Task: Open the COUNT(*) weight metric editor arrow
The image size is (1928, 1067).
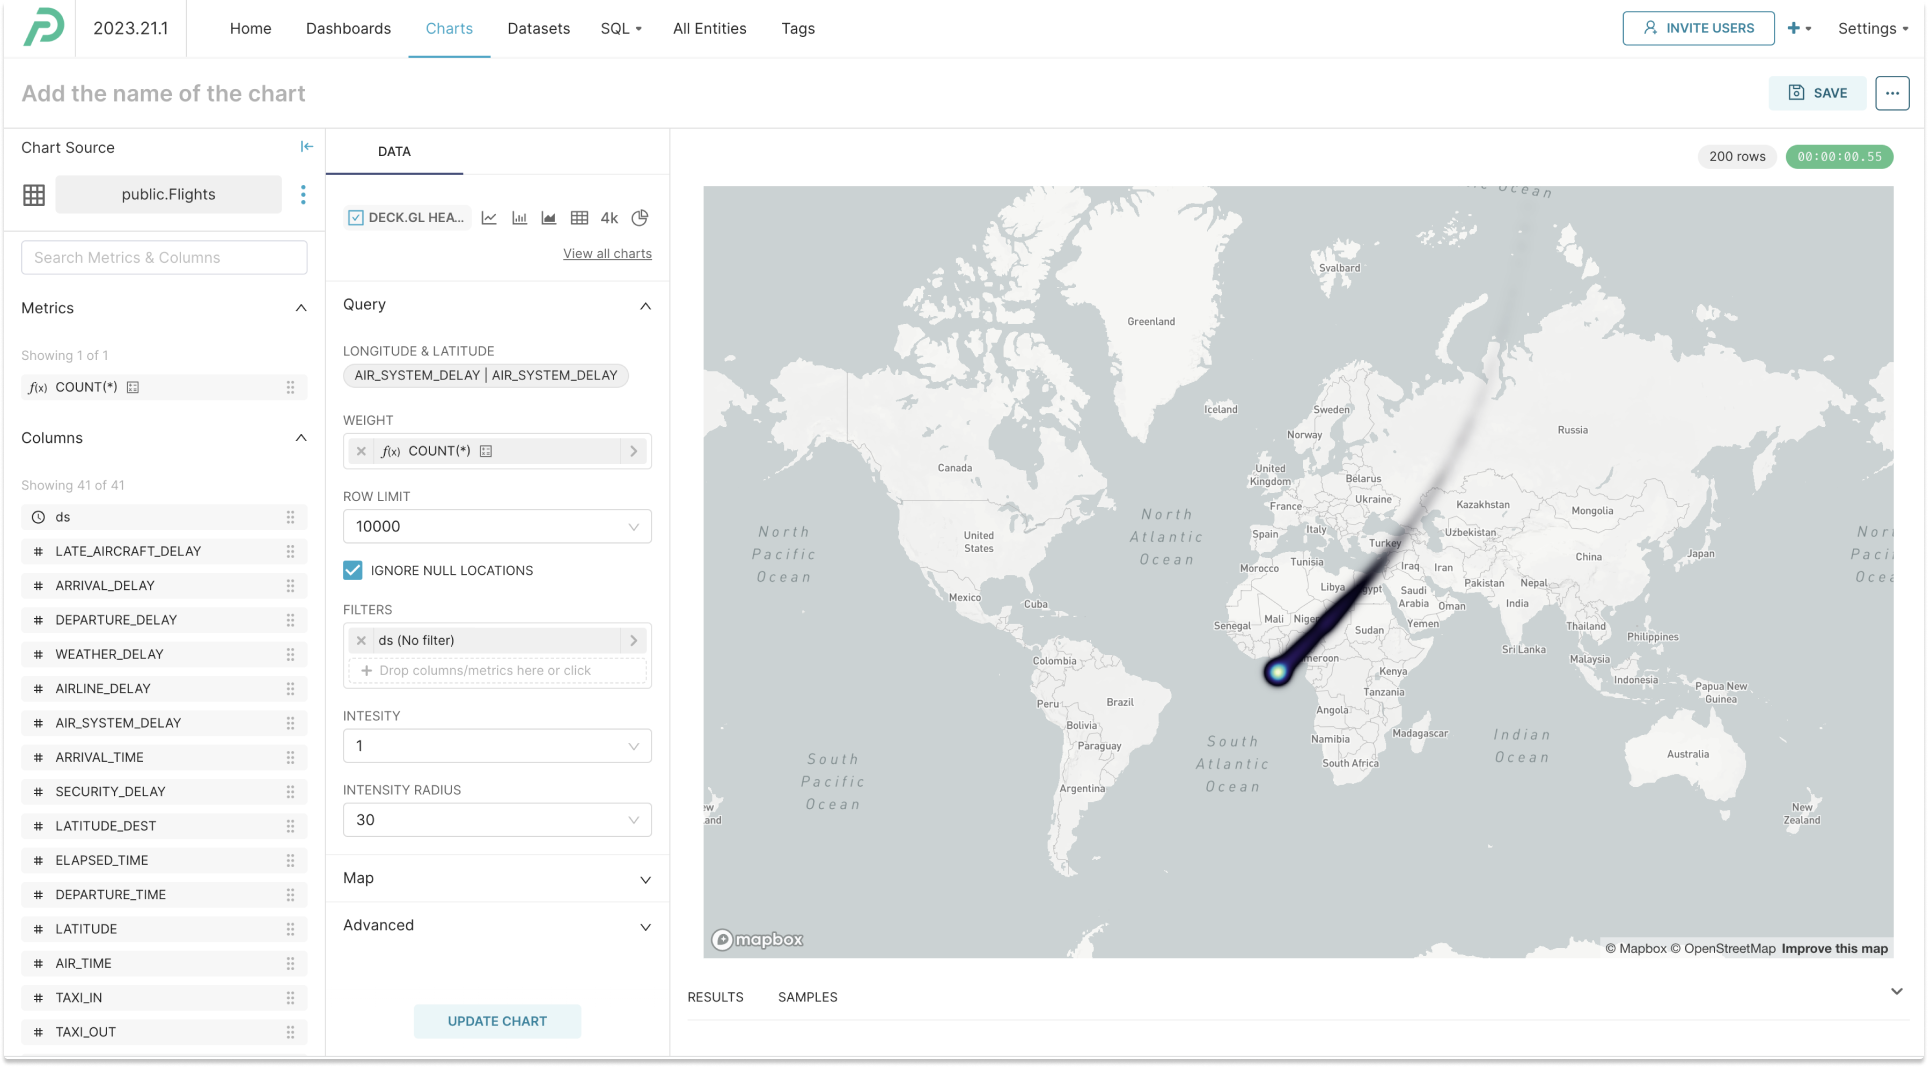Action: coord(634,452)
